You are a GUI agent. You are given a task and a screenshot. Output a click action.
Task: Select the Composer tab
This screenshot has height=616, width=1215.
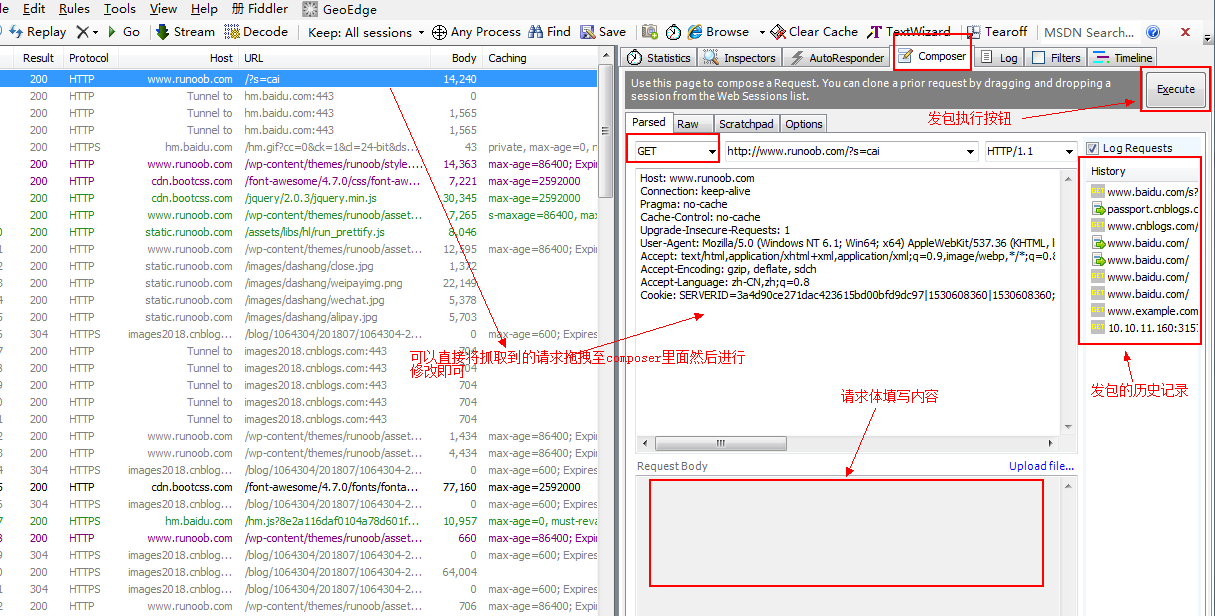pos(933,56)
